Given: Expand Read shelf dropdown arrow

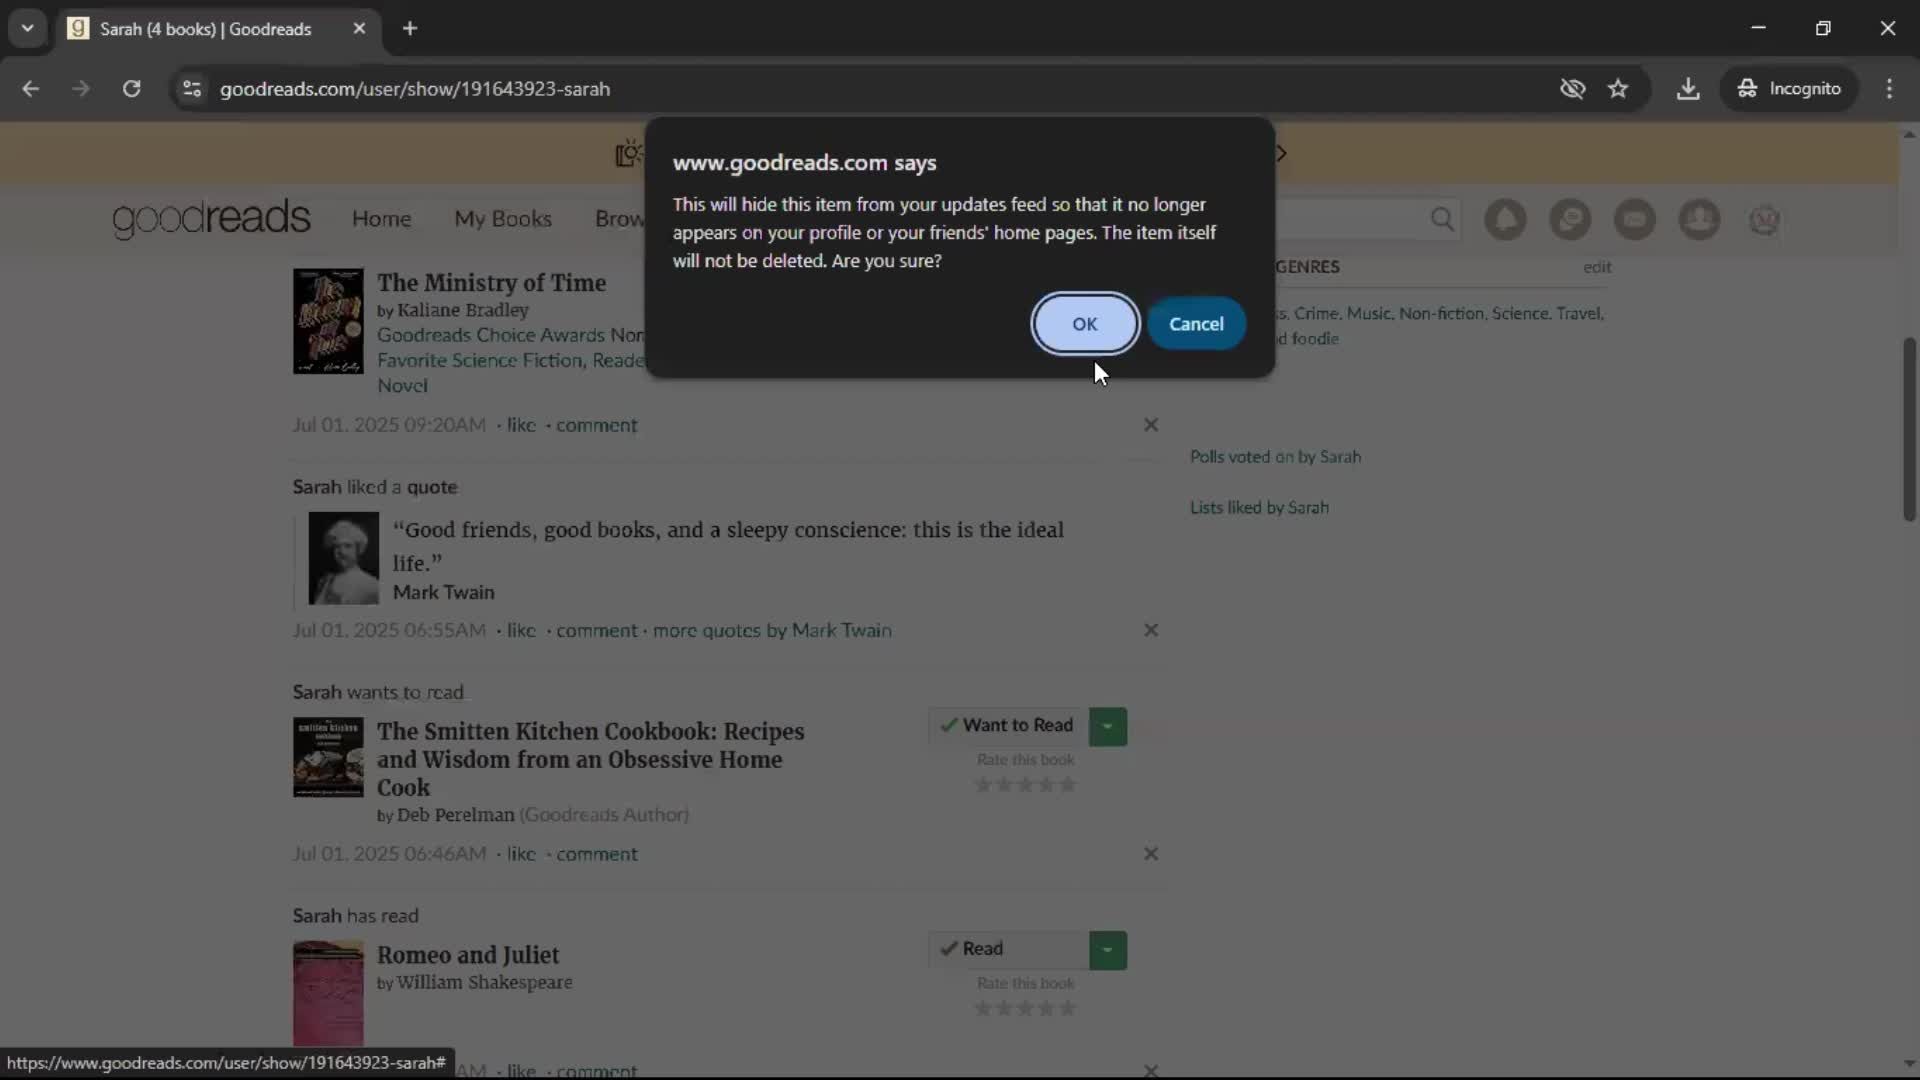Looking at the screenshot, I should click(1108, 949).
